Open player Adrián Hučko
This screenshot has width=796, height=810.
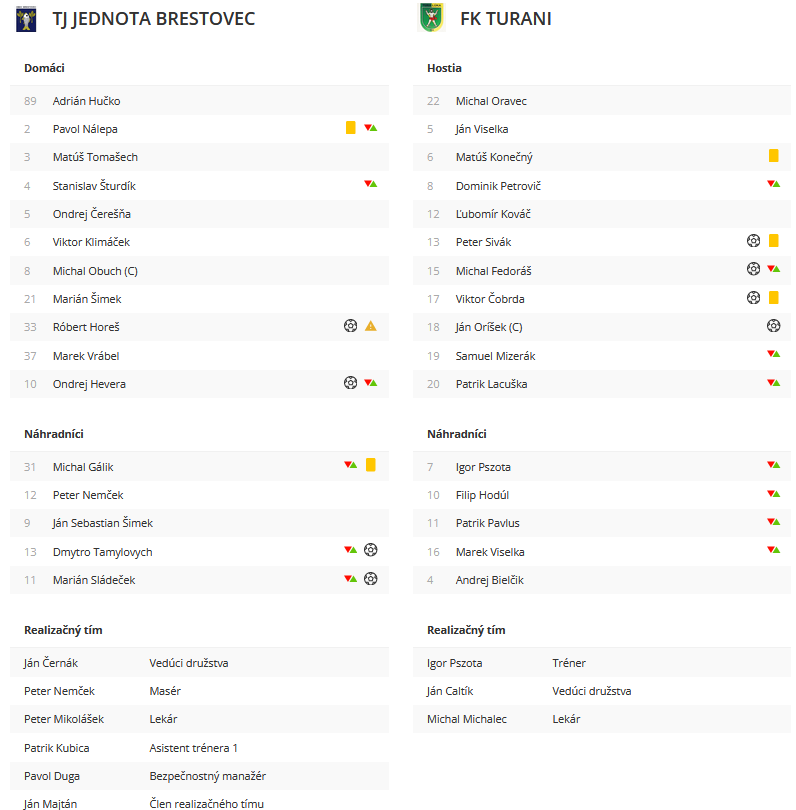click(x=86, y=101)
